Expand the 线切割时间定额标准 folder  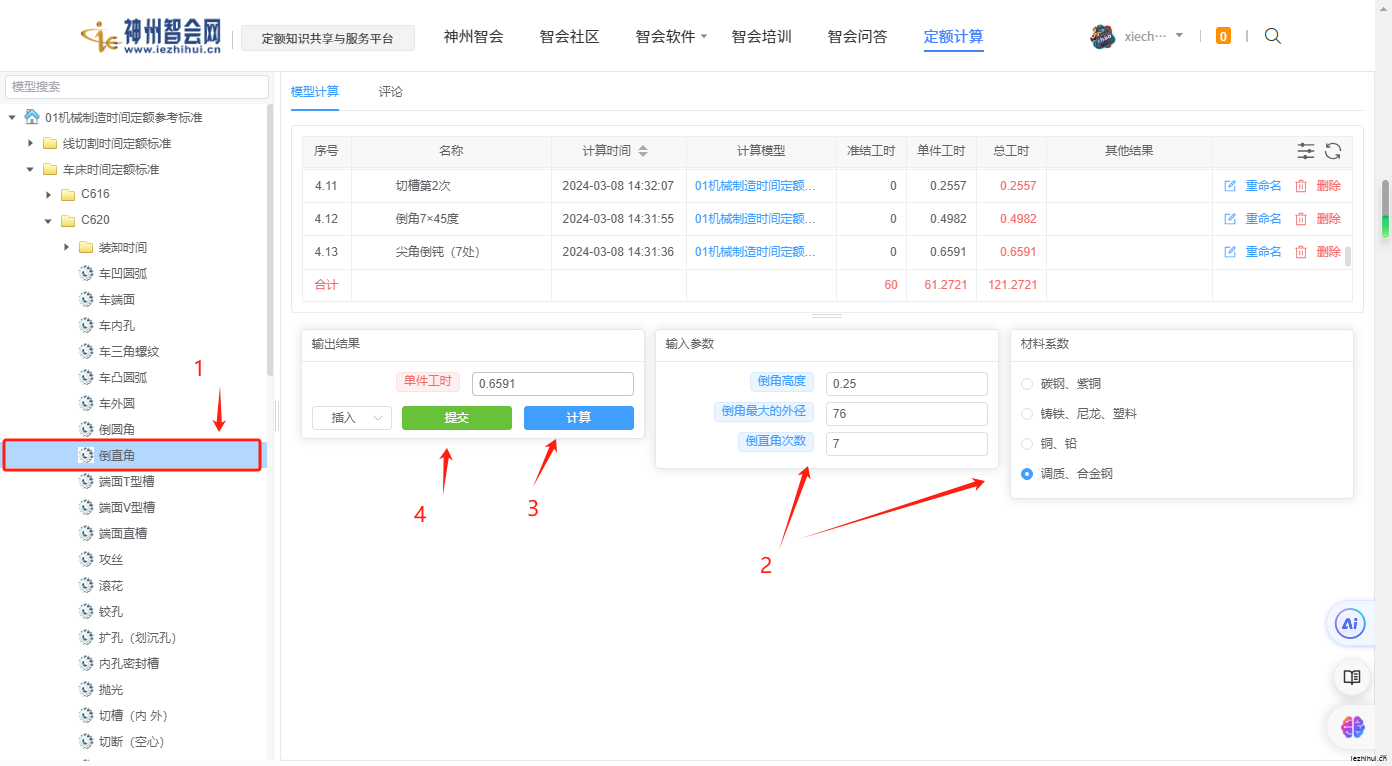(30, 143)
